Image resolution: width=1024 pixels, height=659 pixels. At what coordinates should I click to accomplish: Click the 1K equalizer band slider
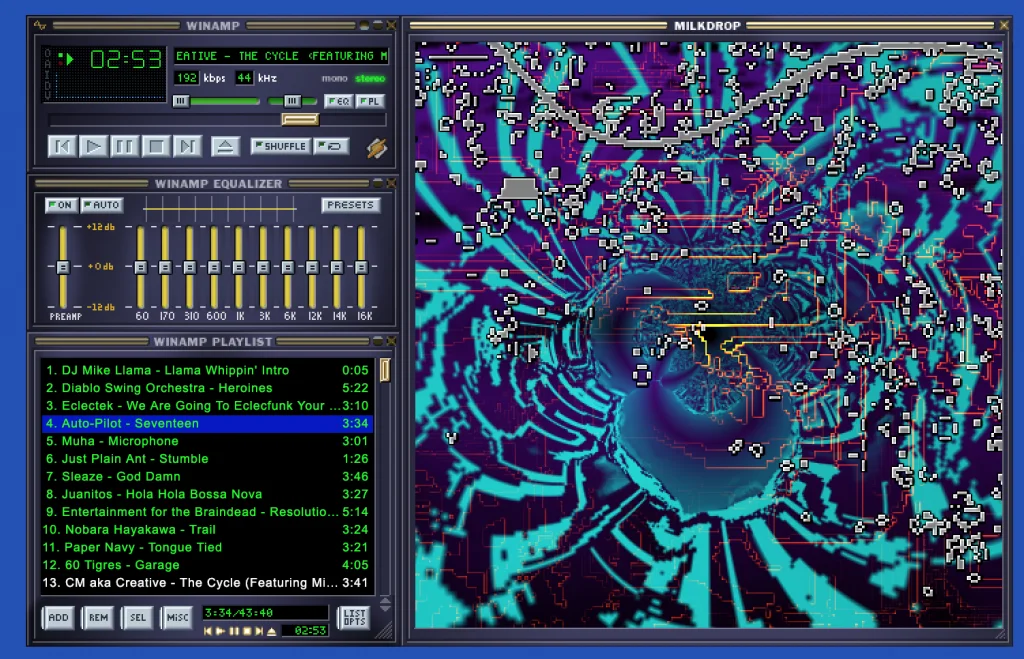point(238,266)
